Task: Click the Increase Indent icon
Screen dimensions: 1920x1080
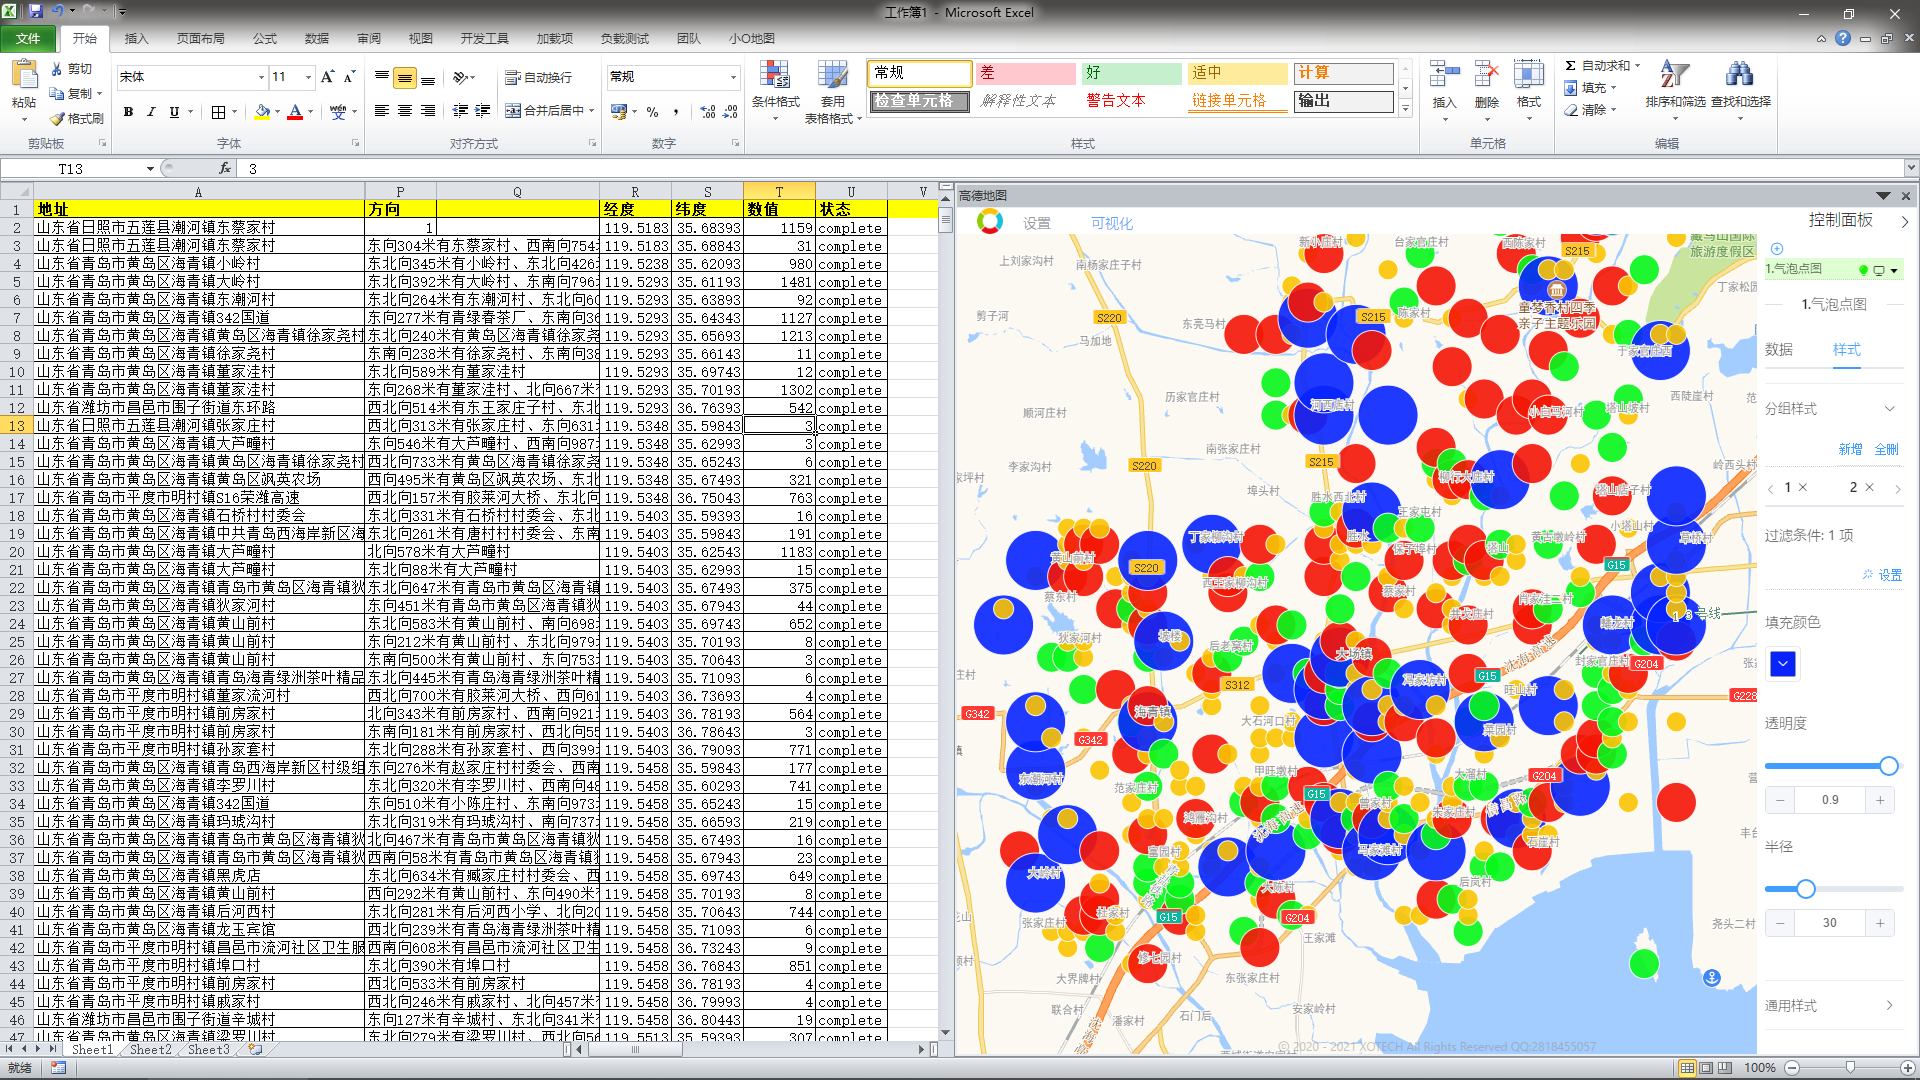Action: tap(482, 111)
